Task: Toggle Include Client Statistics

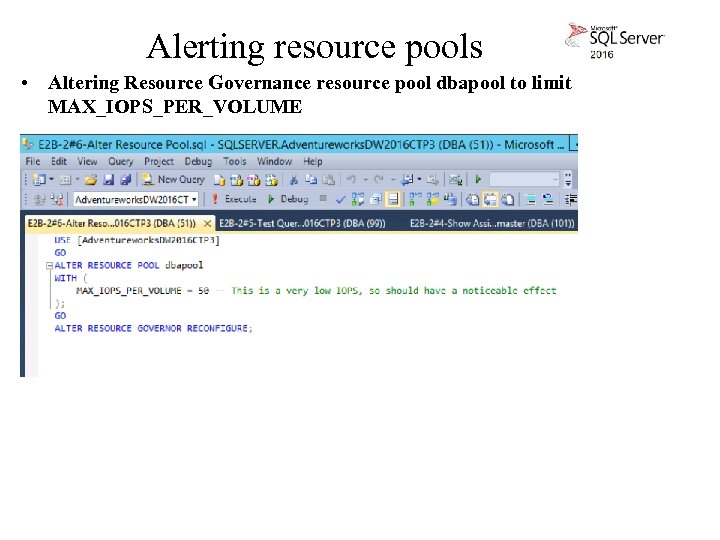Action: point(450,199)
